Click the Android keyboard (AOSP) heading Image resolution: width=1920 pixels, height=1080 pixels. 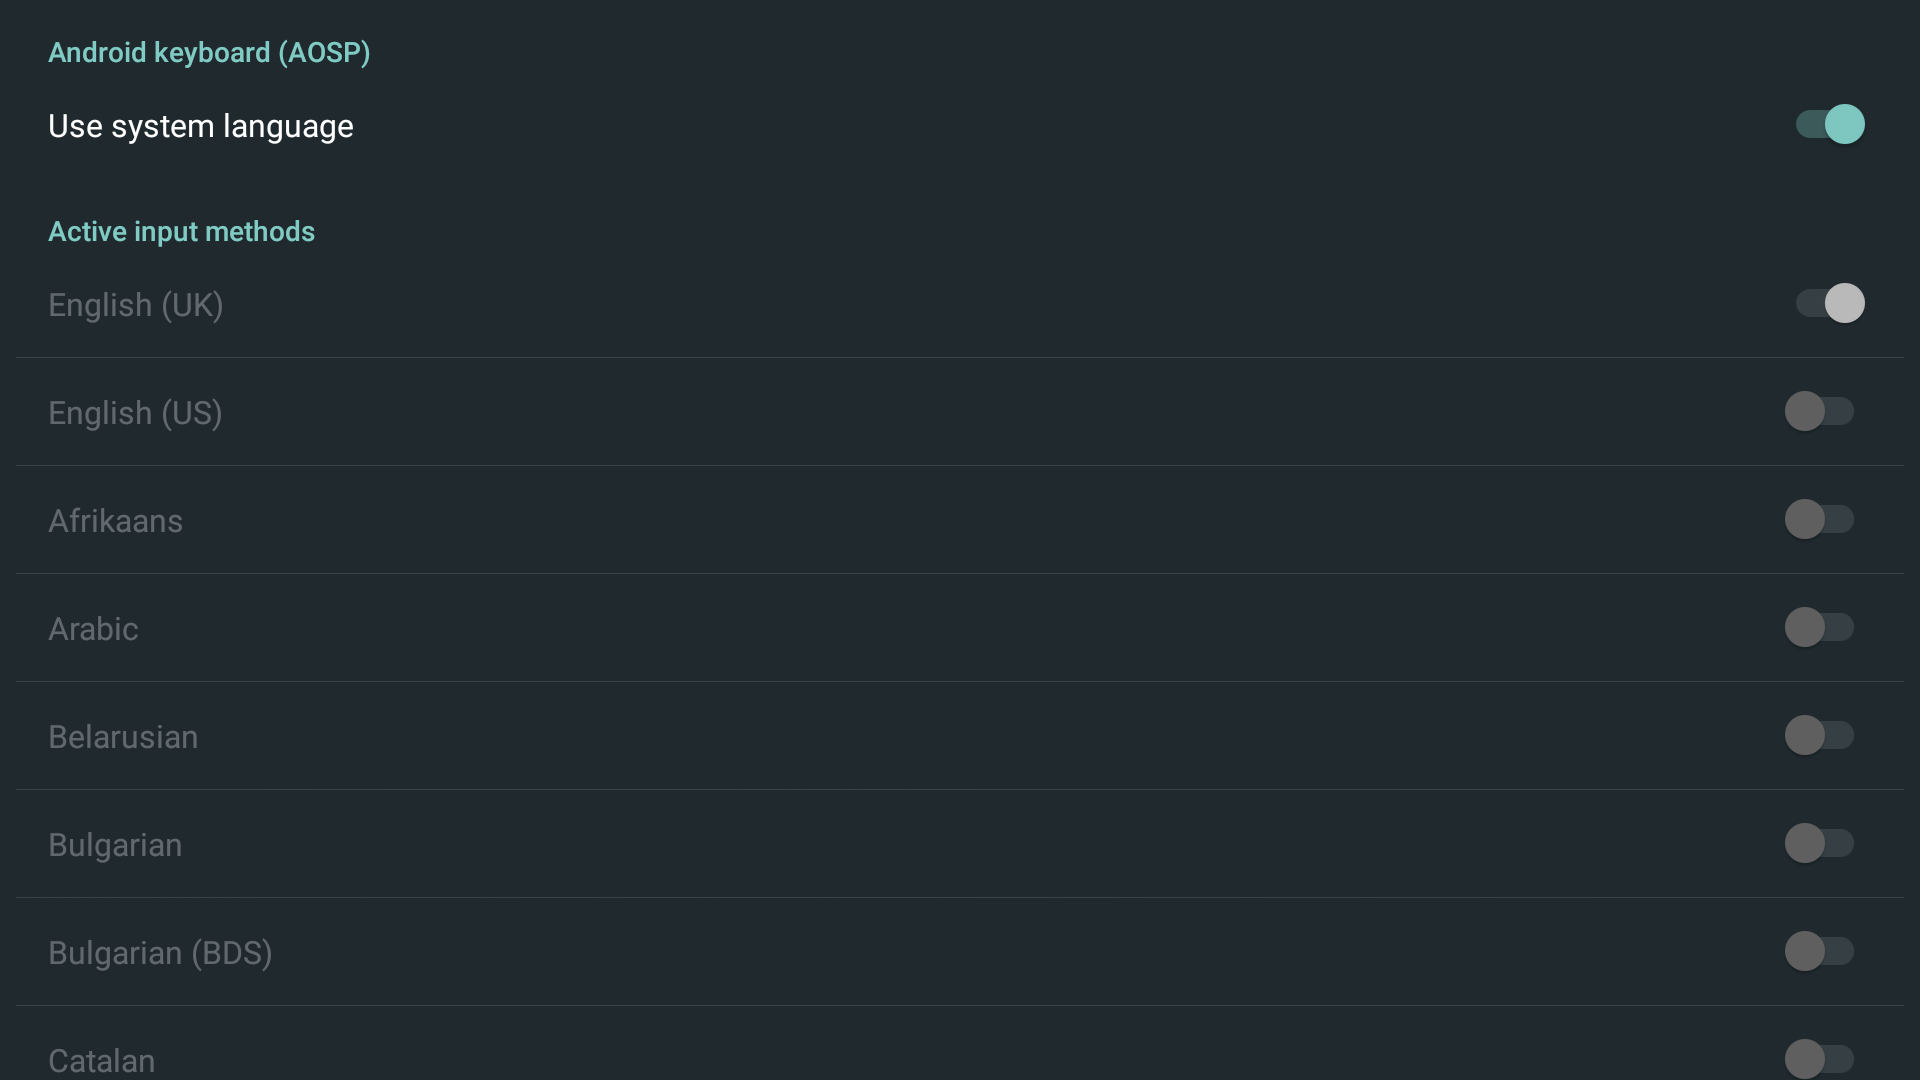(209, 53)
